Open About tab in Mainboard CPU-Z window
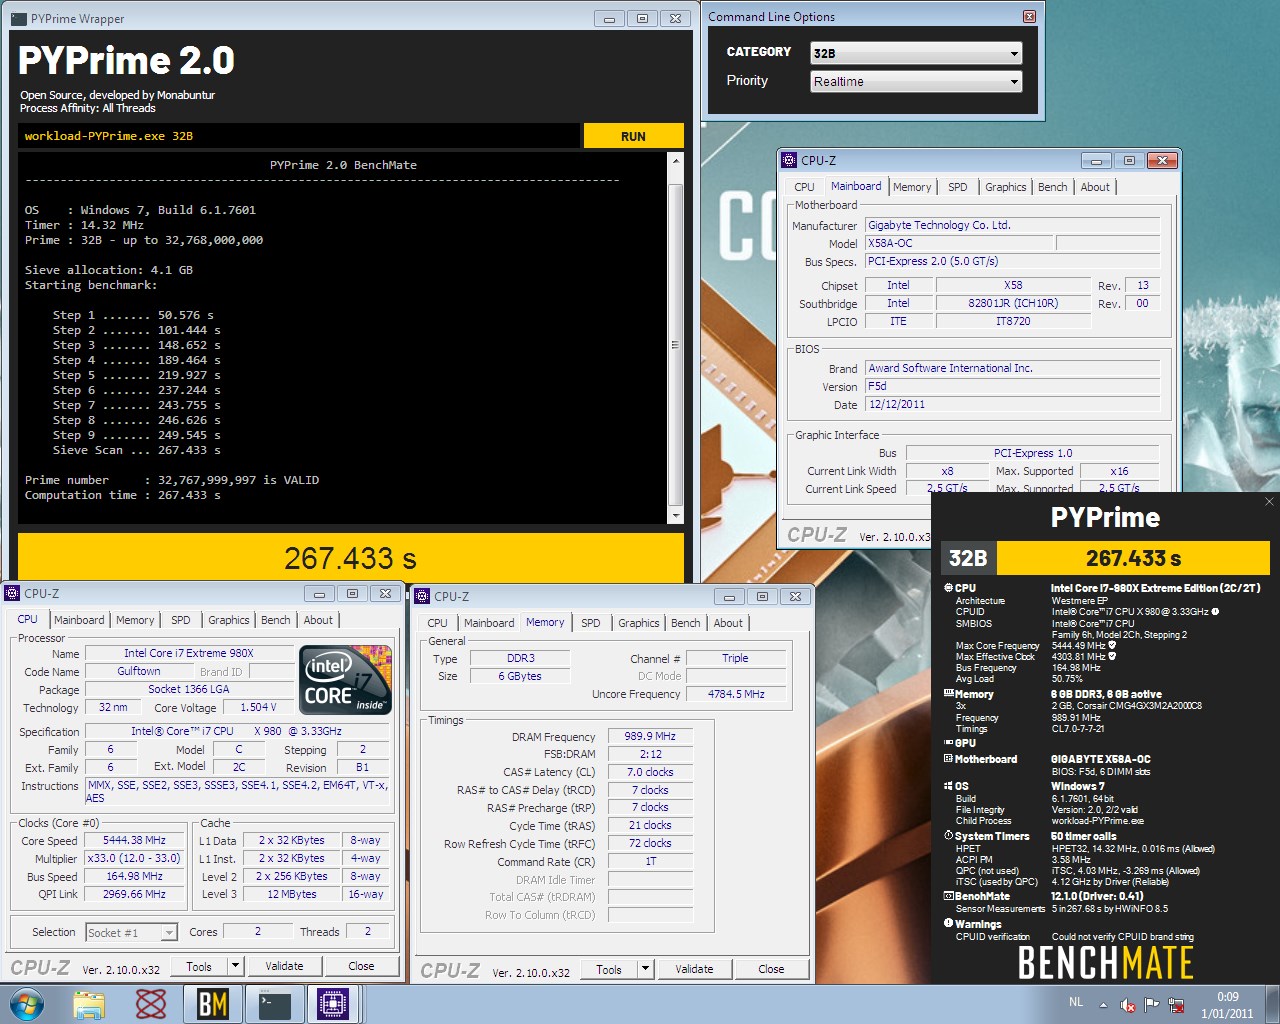Viewport: 1280px width, 1024px height. click(1095, 187)
